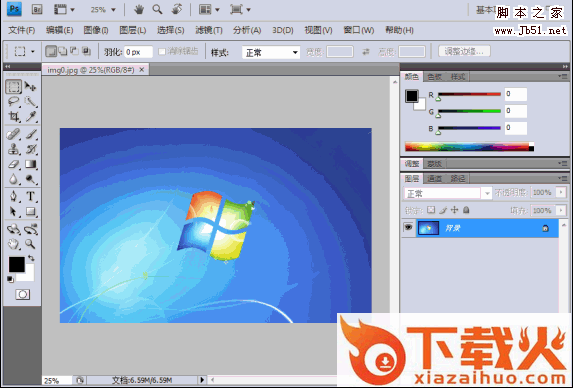573x389 pixels.
Task: Open the 文件(F) menu
Action: point(22,30)
